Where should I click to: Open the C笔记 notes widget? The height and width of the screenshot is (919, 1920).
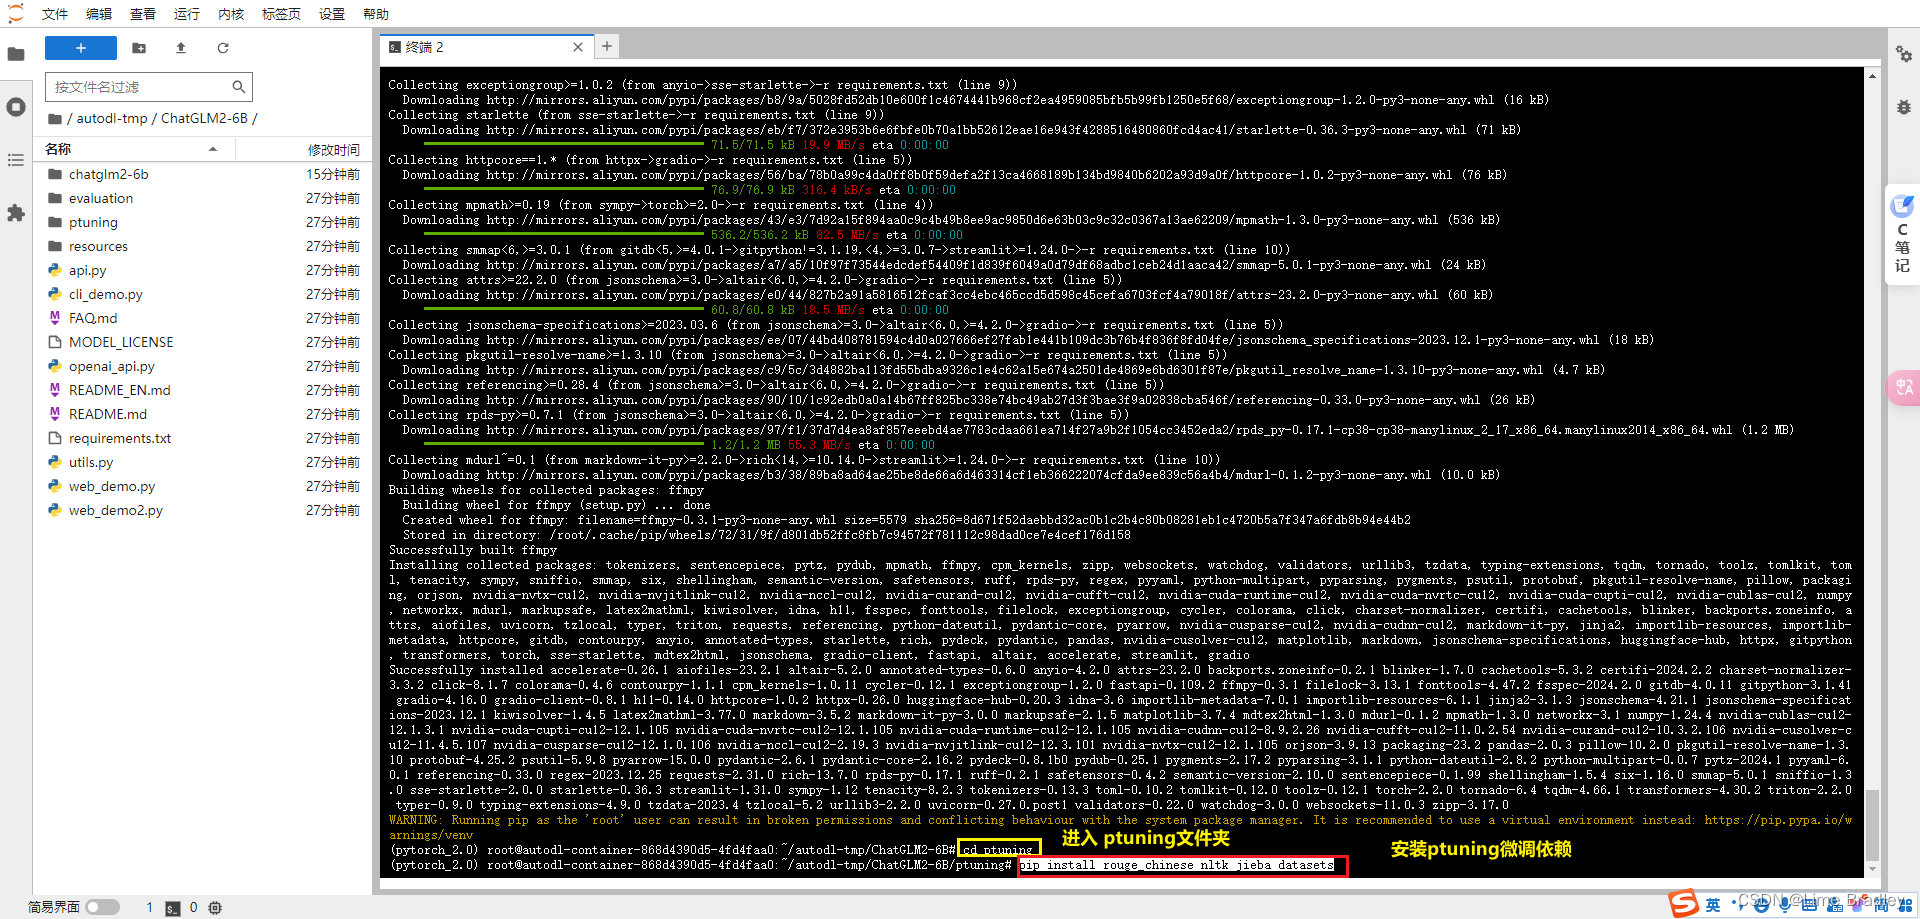click(1902, 235)
